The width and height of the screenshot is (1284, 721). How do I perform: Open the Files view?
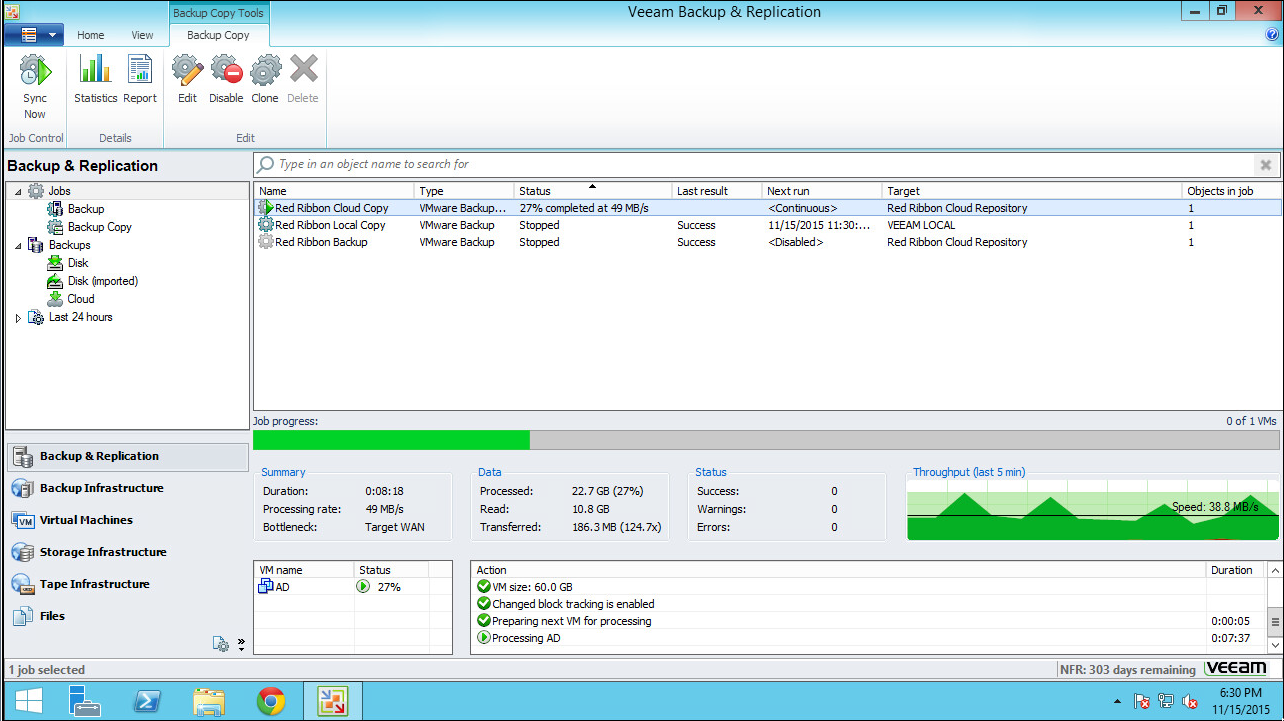pos(127,617)
